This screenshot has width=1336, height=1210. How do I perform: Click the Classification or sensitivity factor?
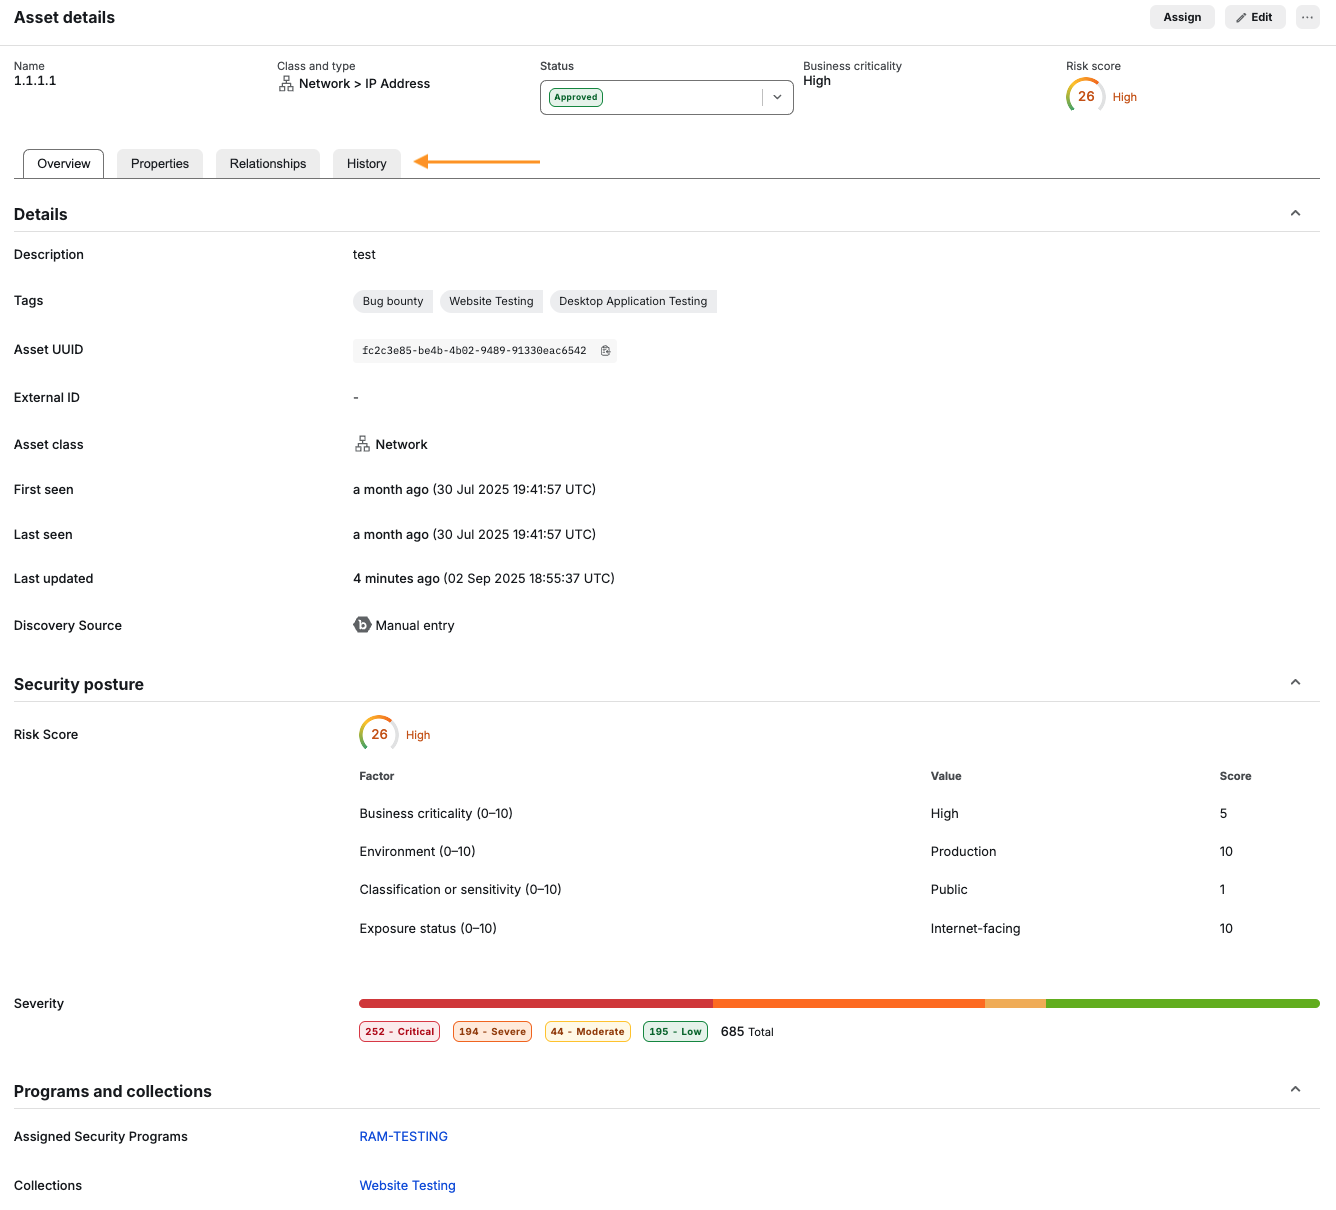(x=460, y=890)
